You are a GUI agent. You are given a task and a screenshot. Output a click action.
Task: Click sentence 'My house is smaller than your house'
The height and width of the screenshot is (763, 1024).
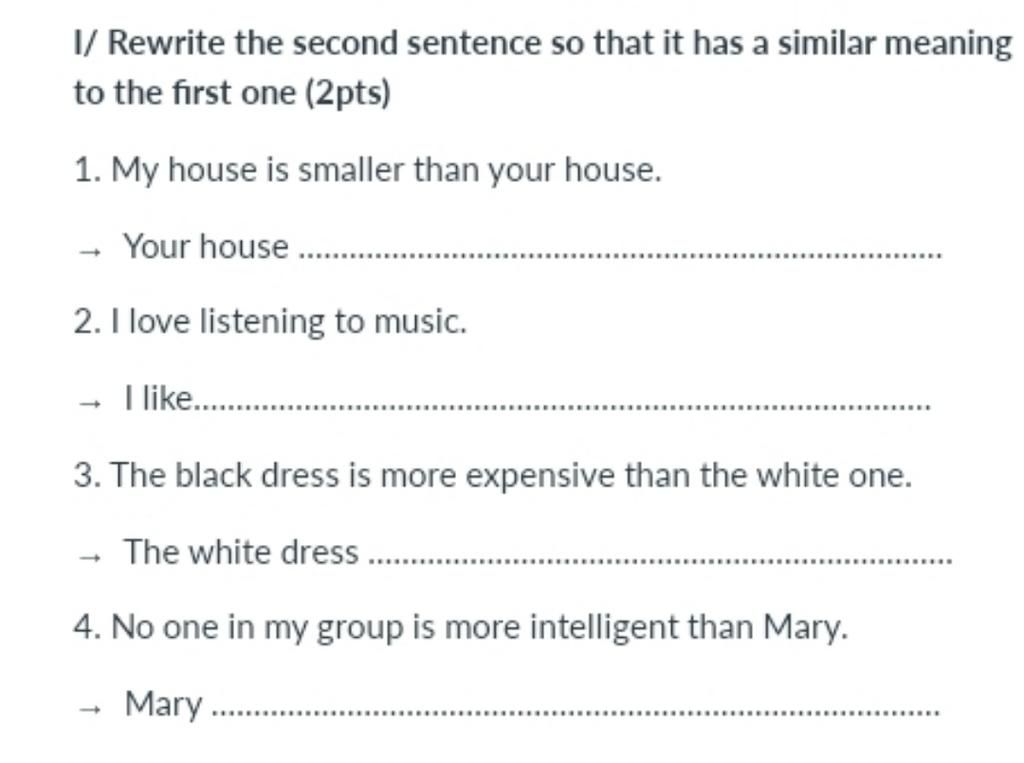pyautogui.click(x=368, y=170)
